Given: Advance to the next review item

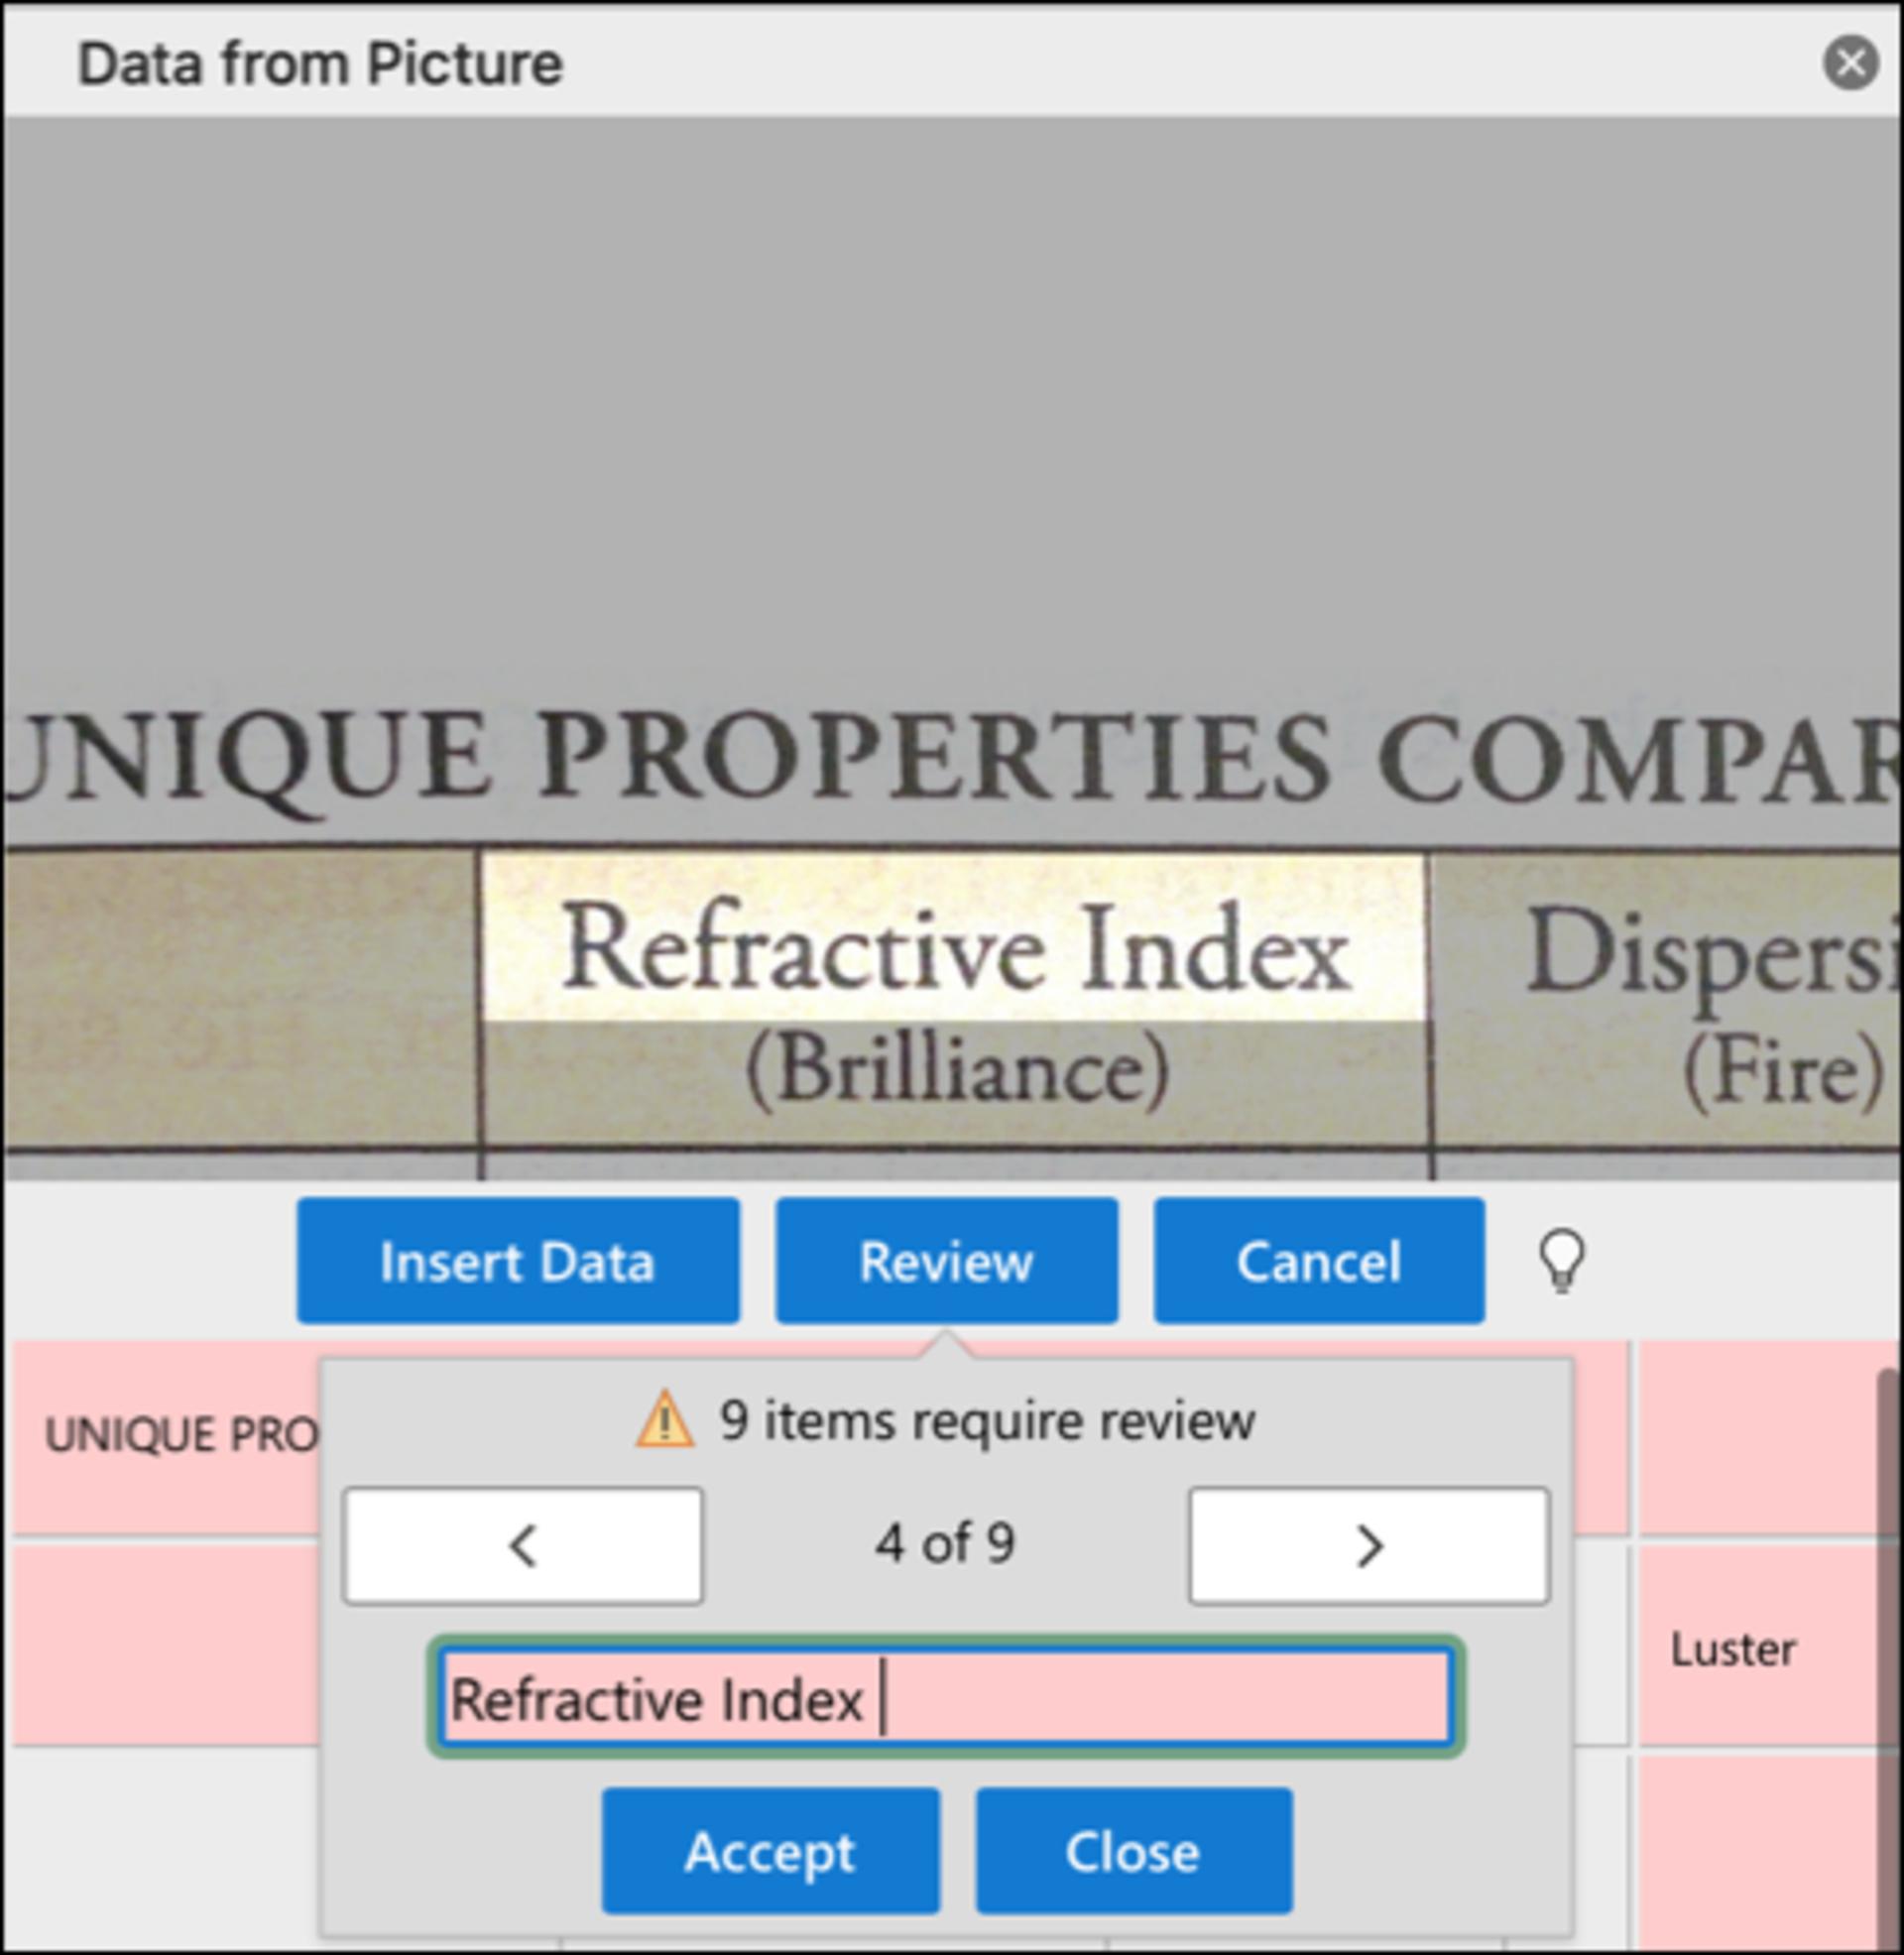Looking at the screenshot, I should [1369, 1546].
